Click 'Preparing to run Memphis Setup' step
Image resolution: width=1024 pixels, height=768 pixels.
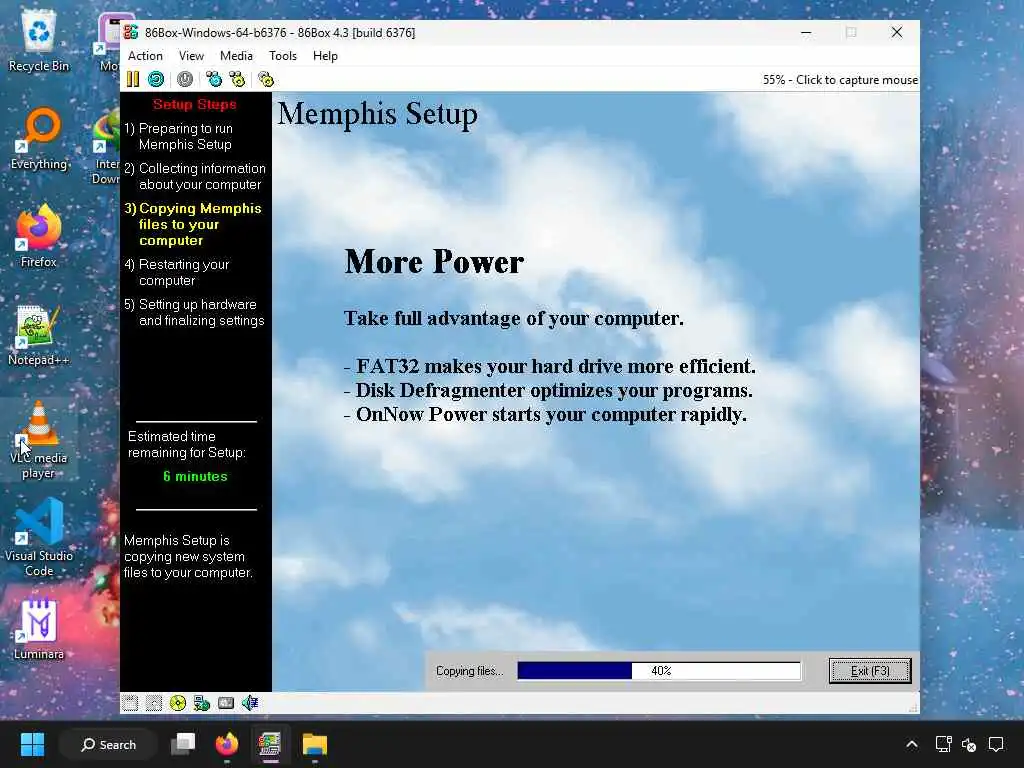[178, 136]
